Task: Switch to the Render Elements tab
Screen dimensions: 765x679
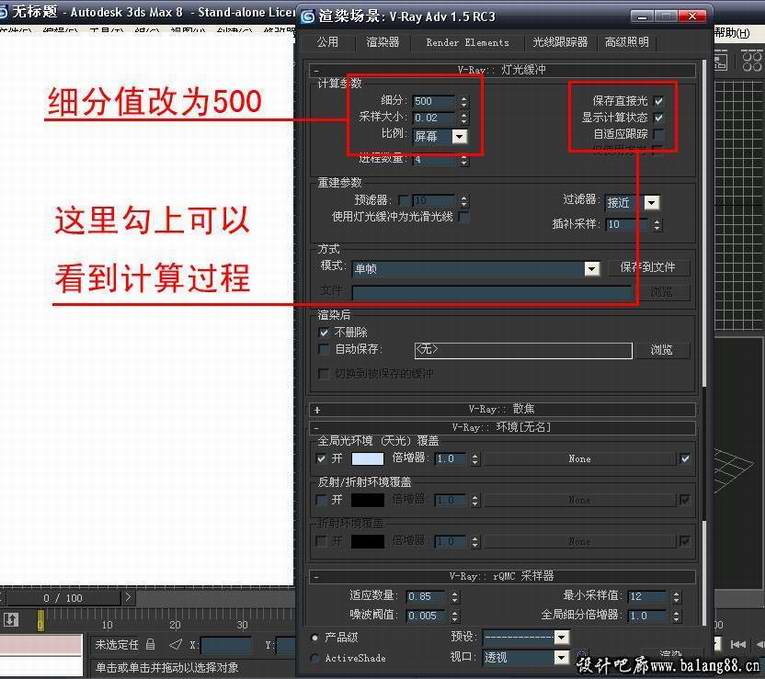Action: [467, 42]
